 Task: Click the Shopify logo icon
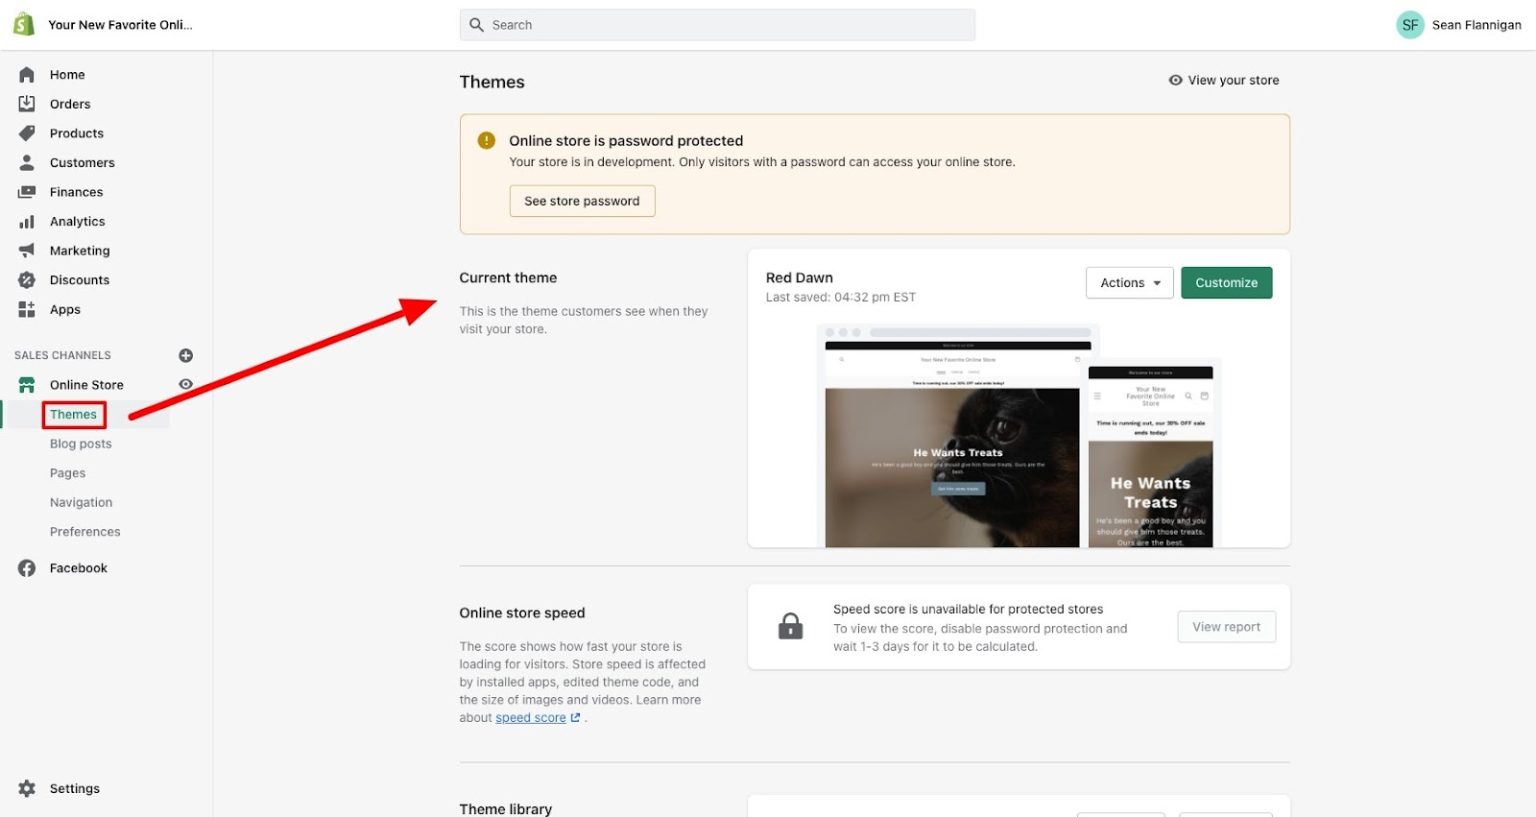[24, 24]
